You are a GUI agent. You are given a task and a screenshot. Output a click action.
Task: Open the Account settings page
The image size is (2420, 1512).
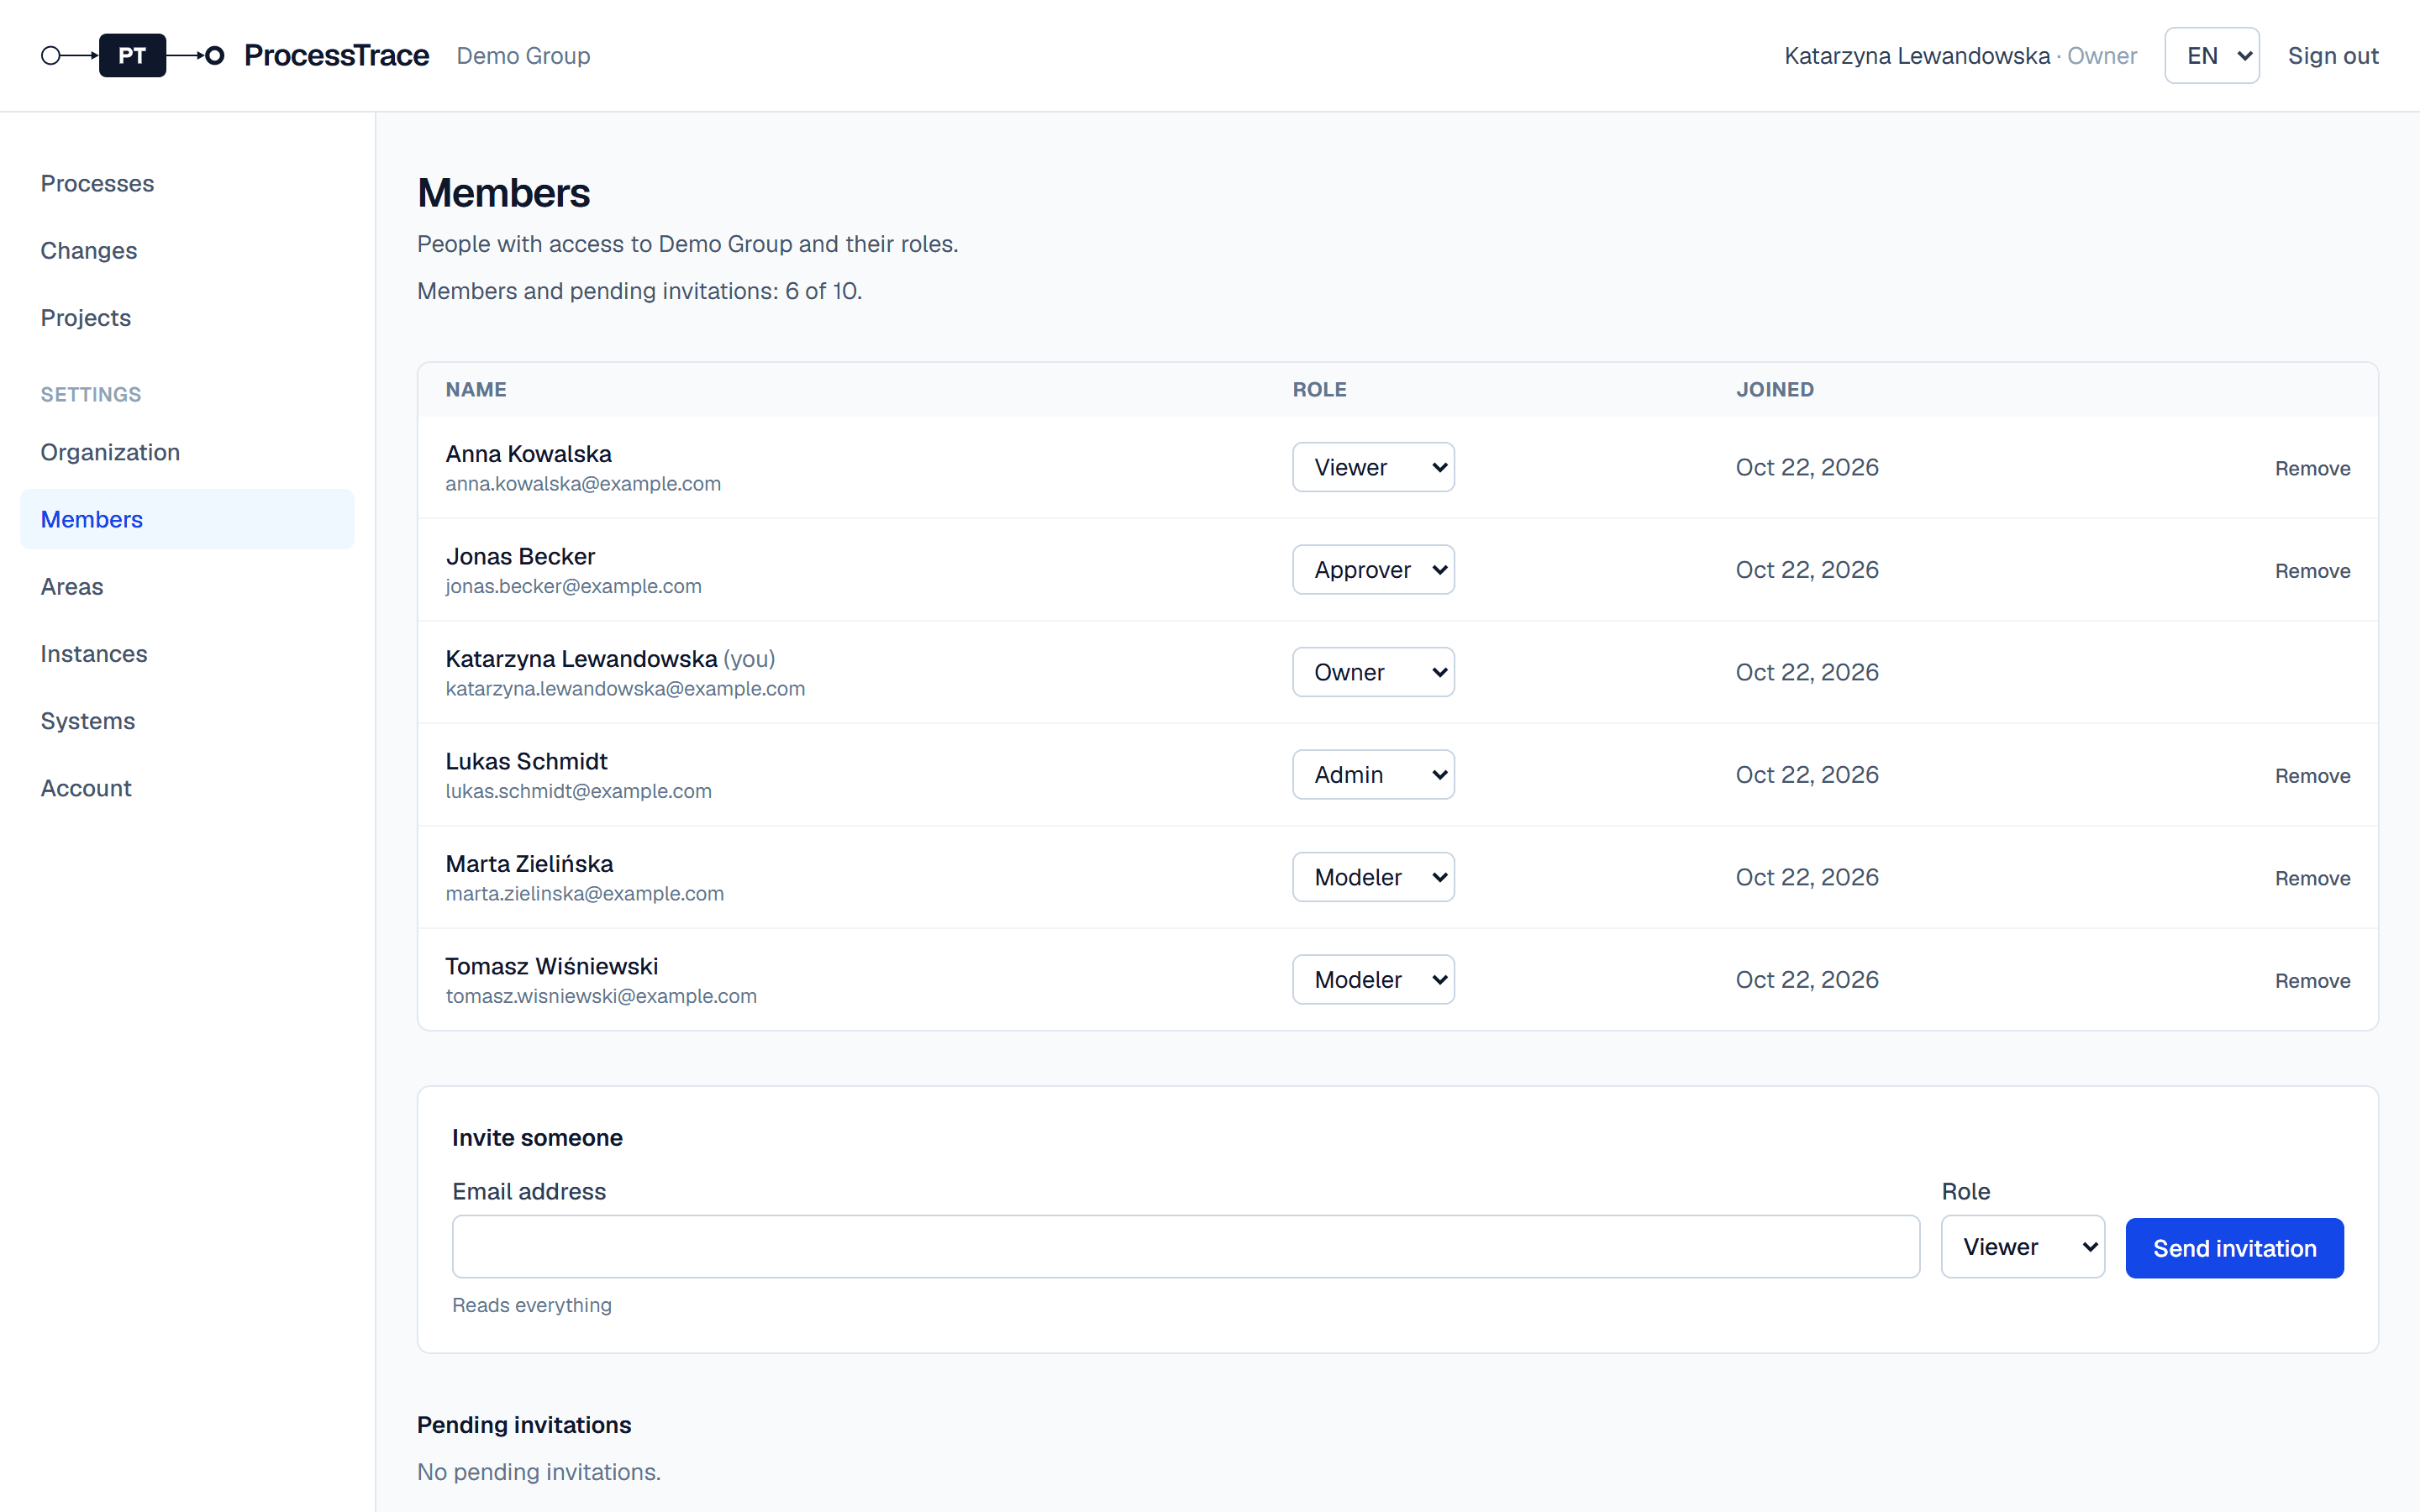(x=187, y=788)
